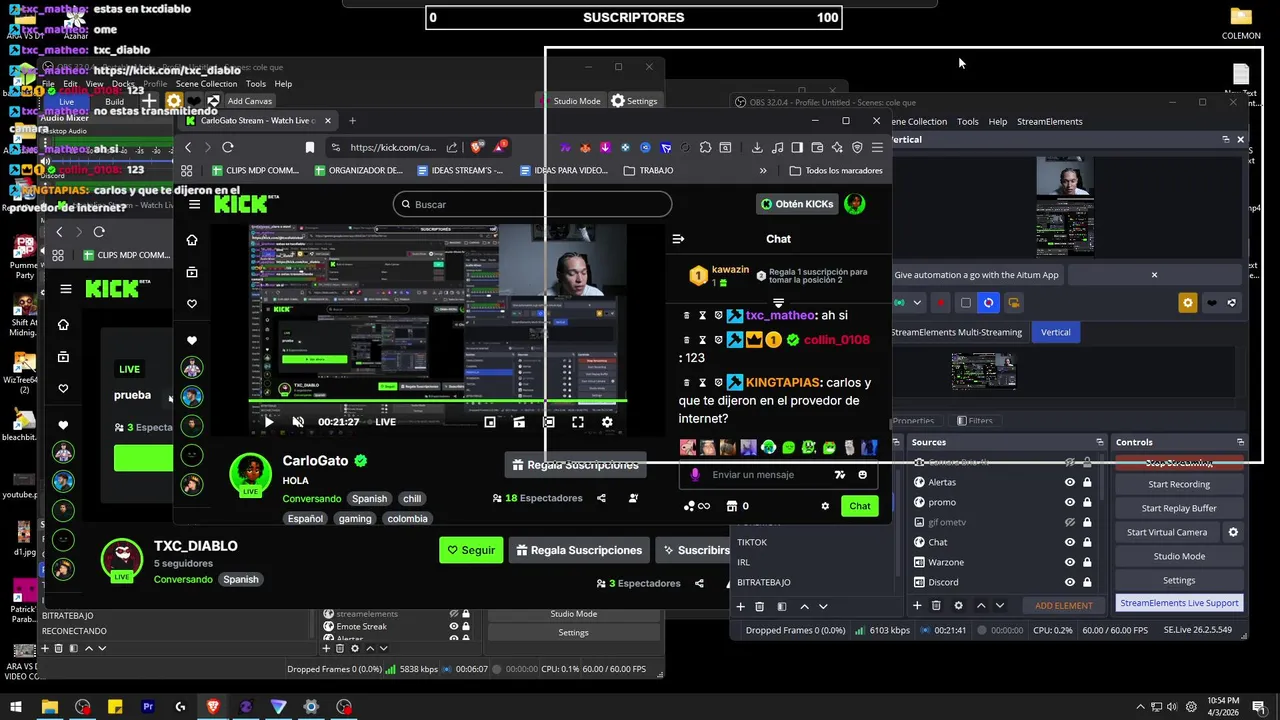Viewport: 1280px width, 720px height.
Task: Go to Kick Home sidebar icon
Action: click(x=192, y=240)
